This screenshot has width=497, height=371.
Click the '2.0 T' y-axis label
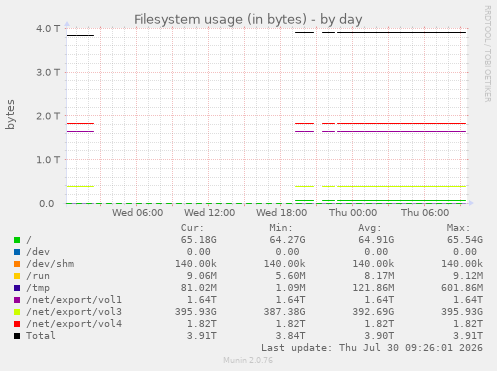click(48, 116)
